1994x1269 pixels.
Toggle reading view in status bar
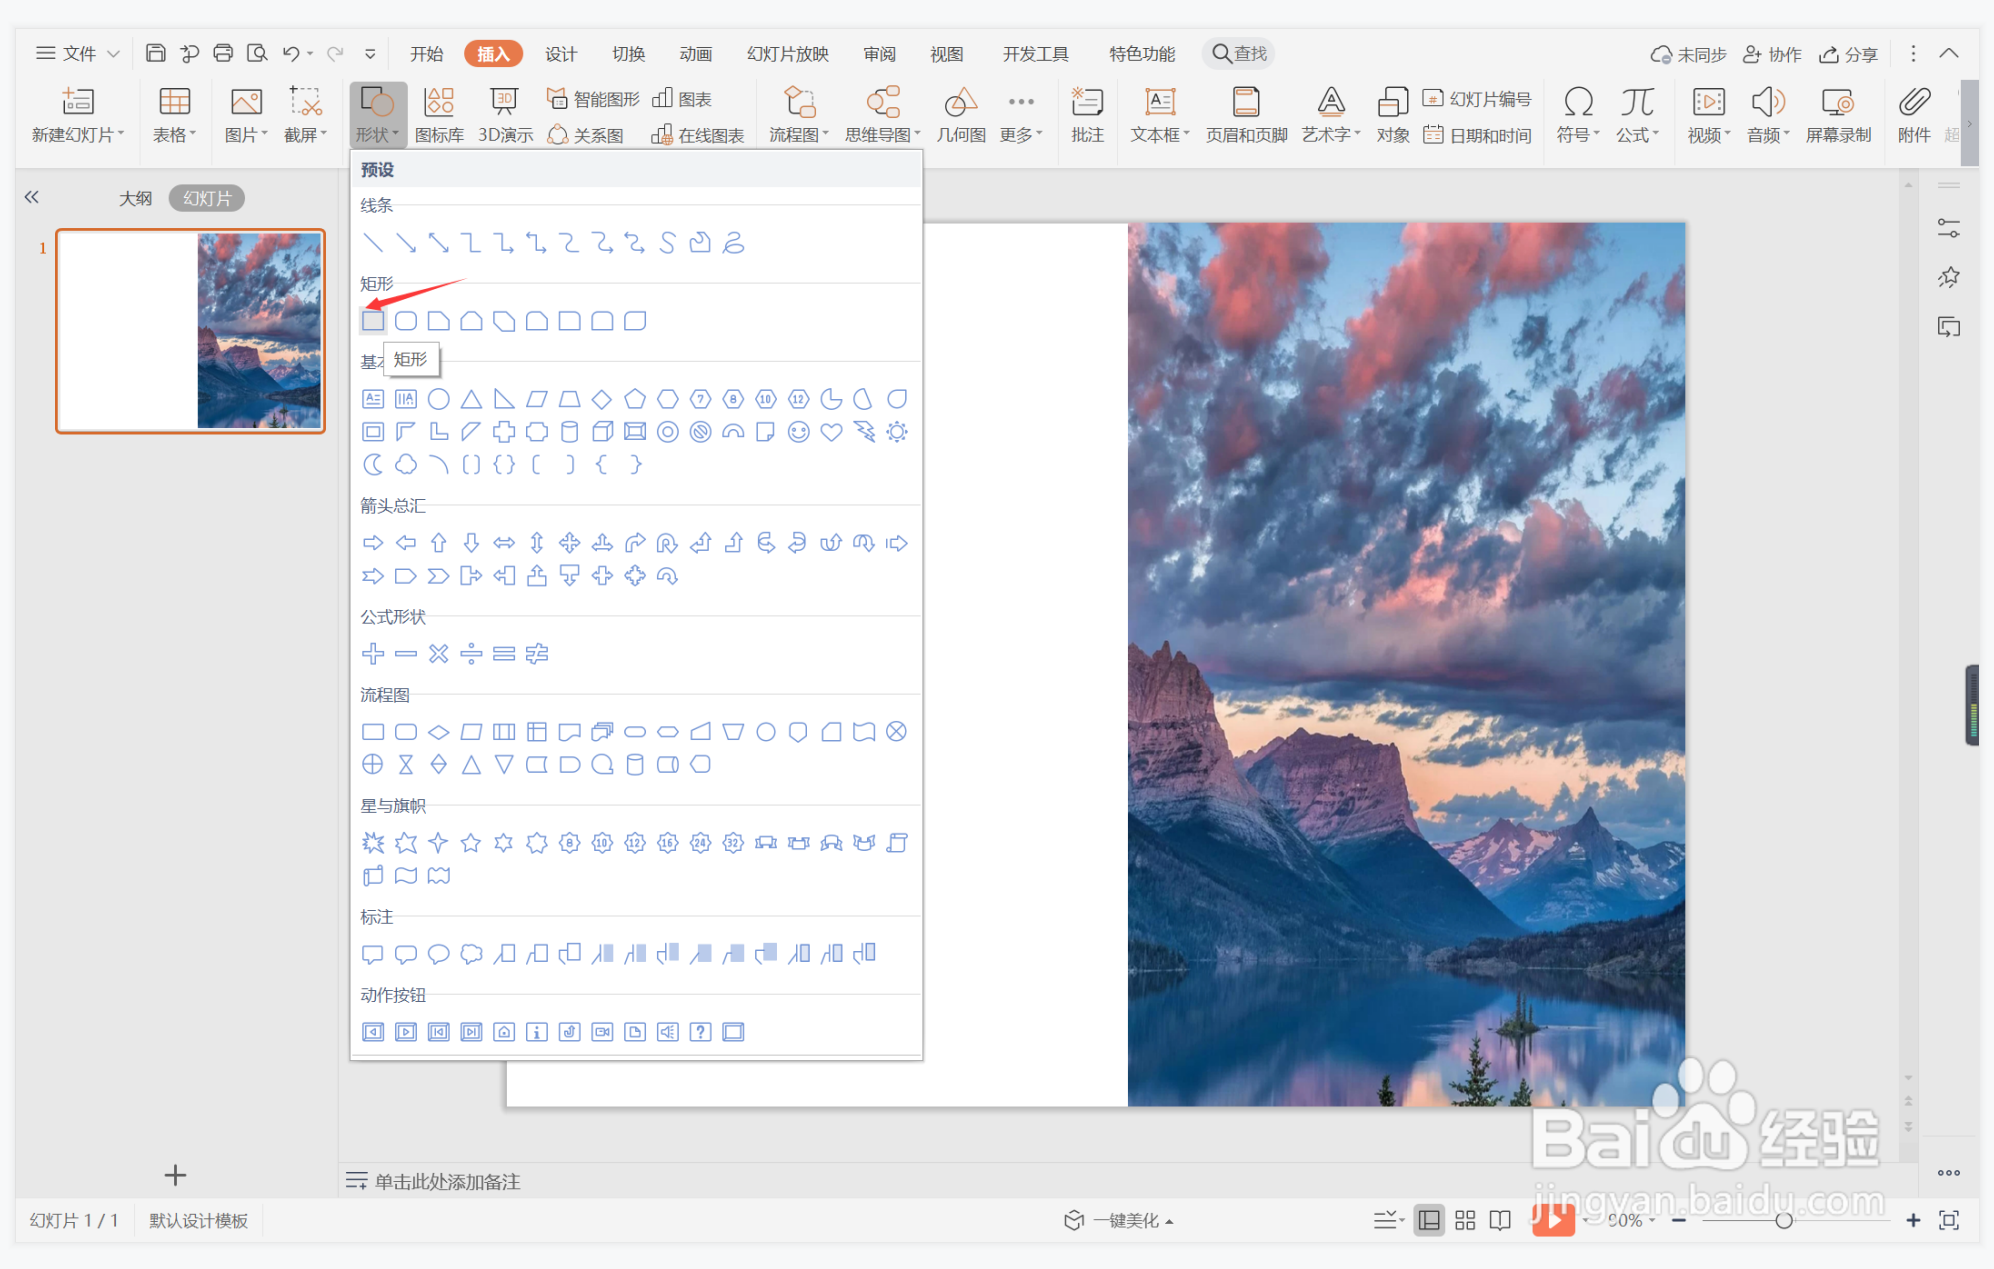pos(1500,1220)
